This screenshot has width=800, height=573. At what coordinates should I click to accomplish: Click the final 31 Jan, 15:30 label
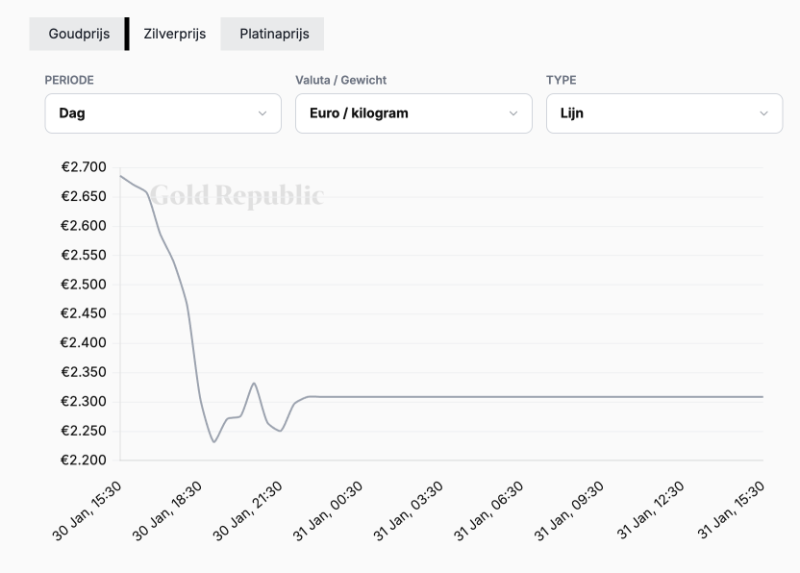732,508
